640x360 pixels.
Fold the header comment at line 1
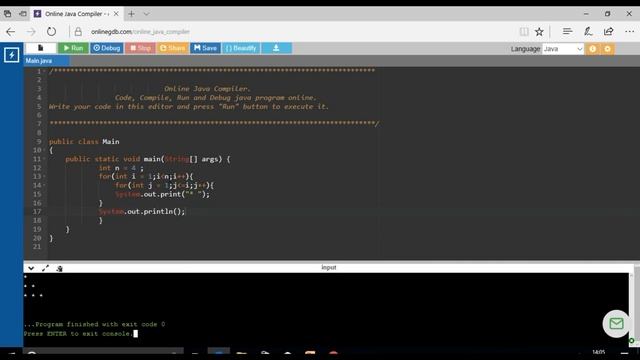44,71
